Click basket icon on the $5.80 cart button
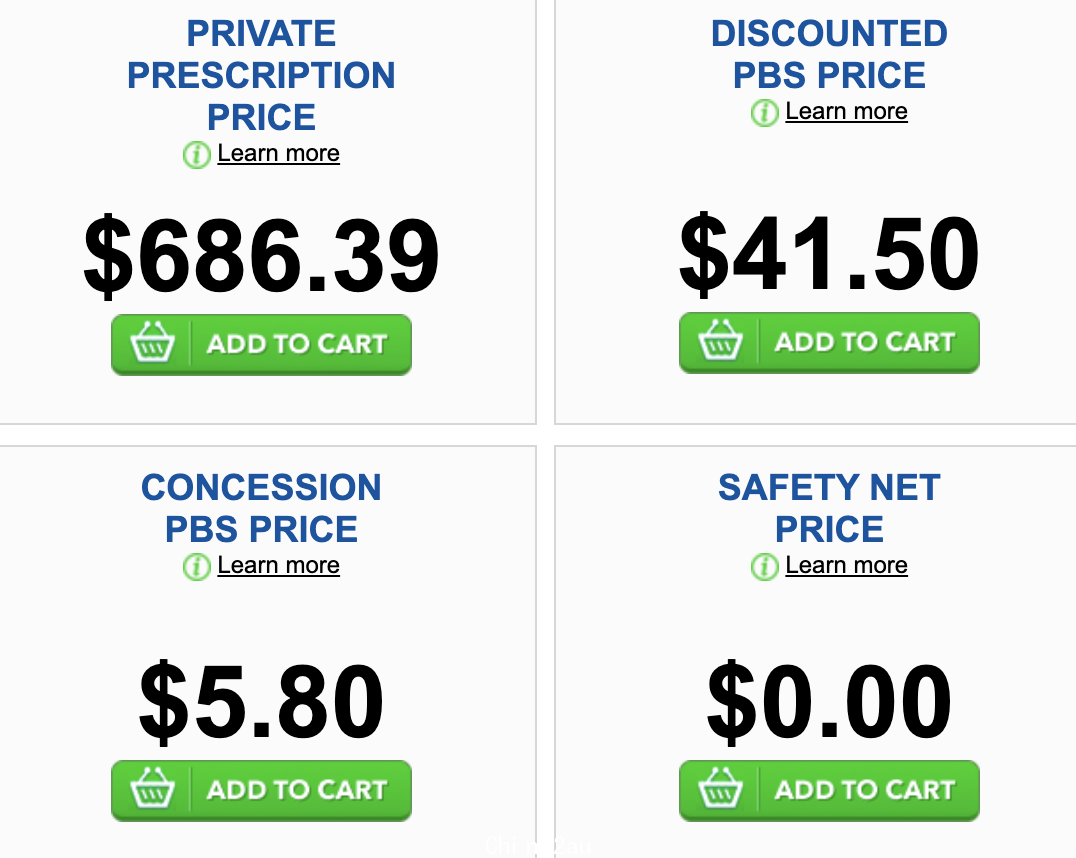The image size is (1076, 858). [152, 787]
